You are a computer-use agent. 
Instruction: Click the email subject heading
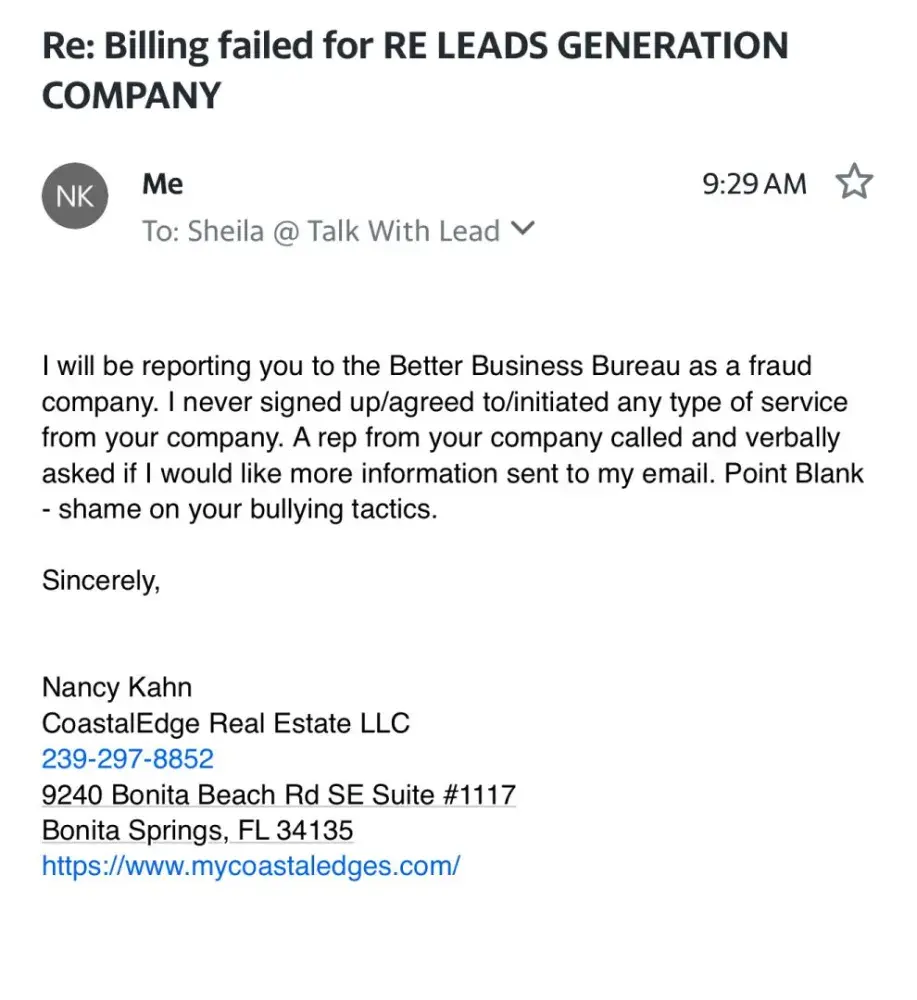[415, 70]
